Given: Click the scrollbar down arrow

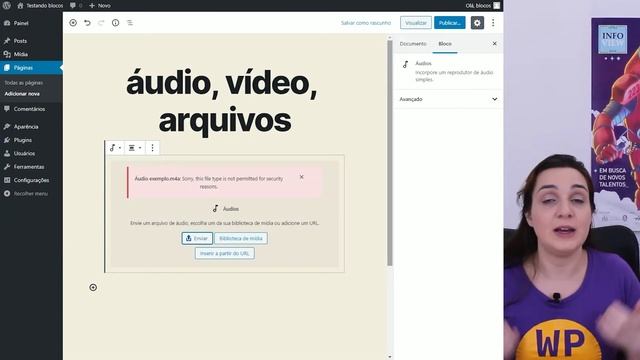Looking at the screenshot, I should [x=390, y=357].
